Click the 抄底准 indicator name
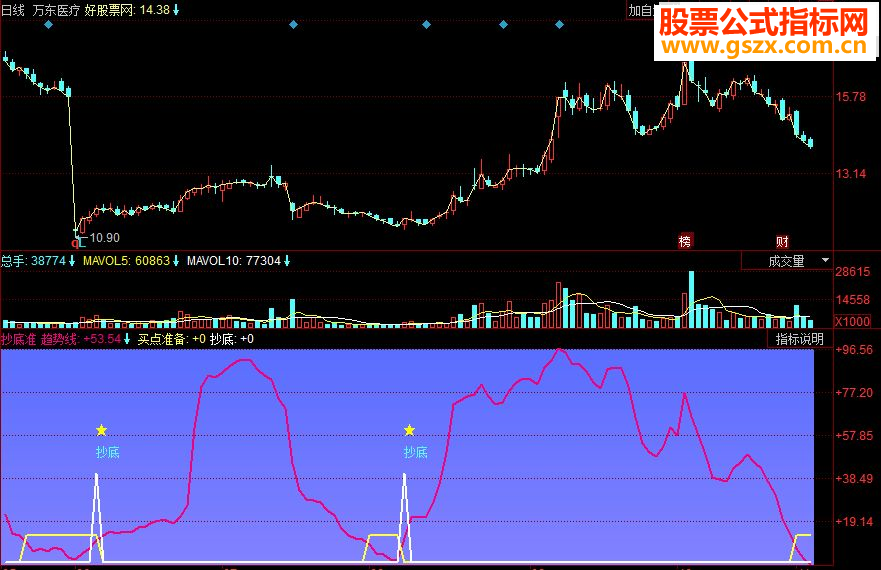This screenshot has width=881, height=570. [x=19, y=339]
